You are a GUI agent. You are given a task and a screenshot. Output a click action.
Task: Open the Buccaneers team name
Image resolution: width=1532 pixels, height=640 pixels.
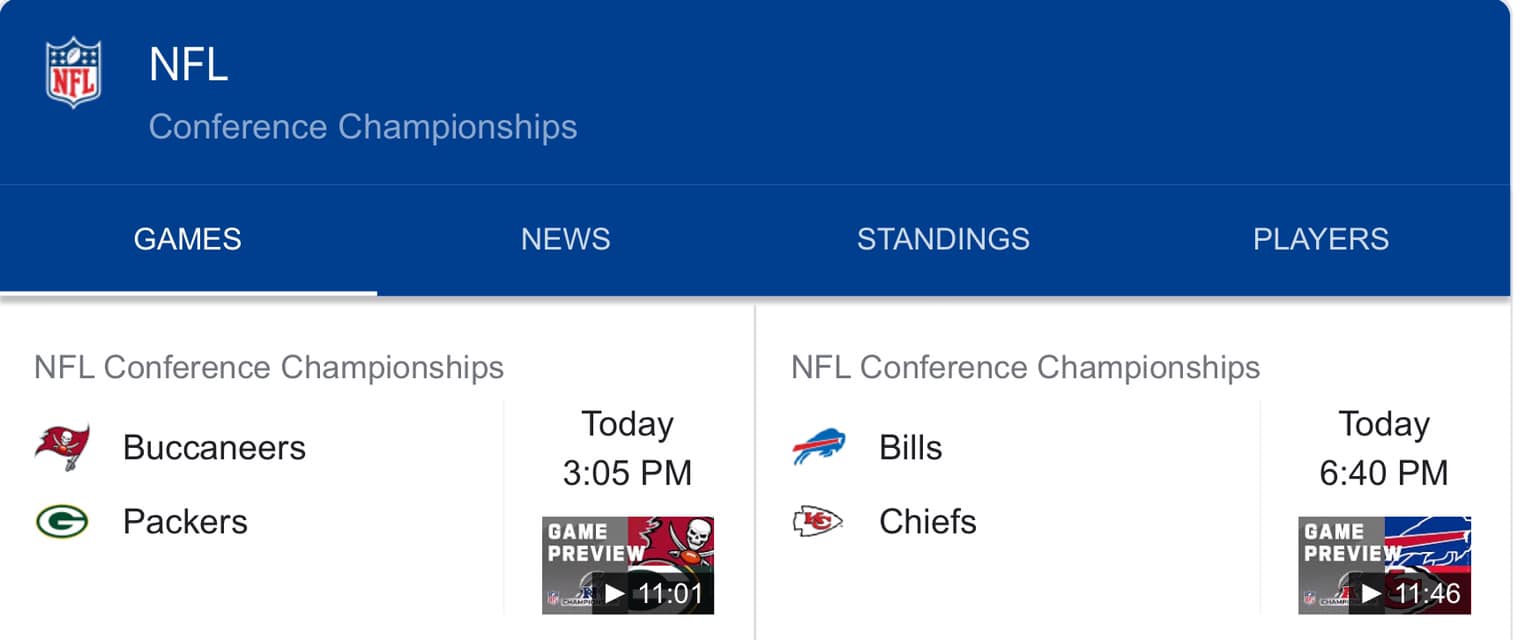pyautogui.click(x=214, y=447)
